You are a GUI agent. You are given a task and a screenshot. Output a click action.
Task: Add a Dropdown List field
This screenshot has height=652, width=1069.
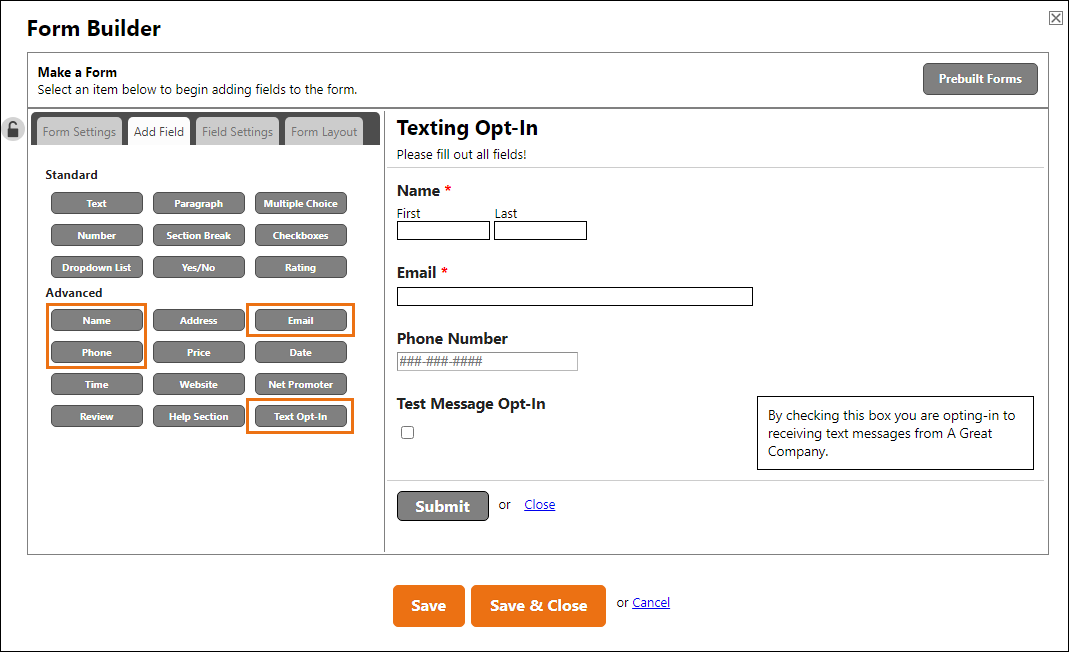click(x=97, y=267)
